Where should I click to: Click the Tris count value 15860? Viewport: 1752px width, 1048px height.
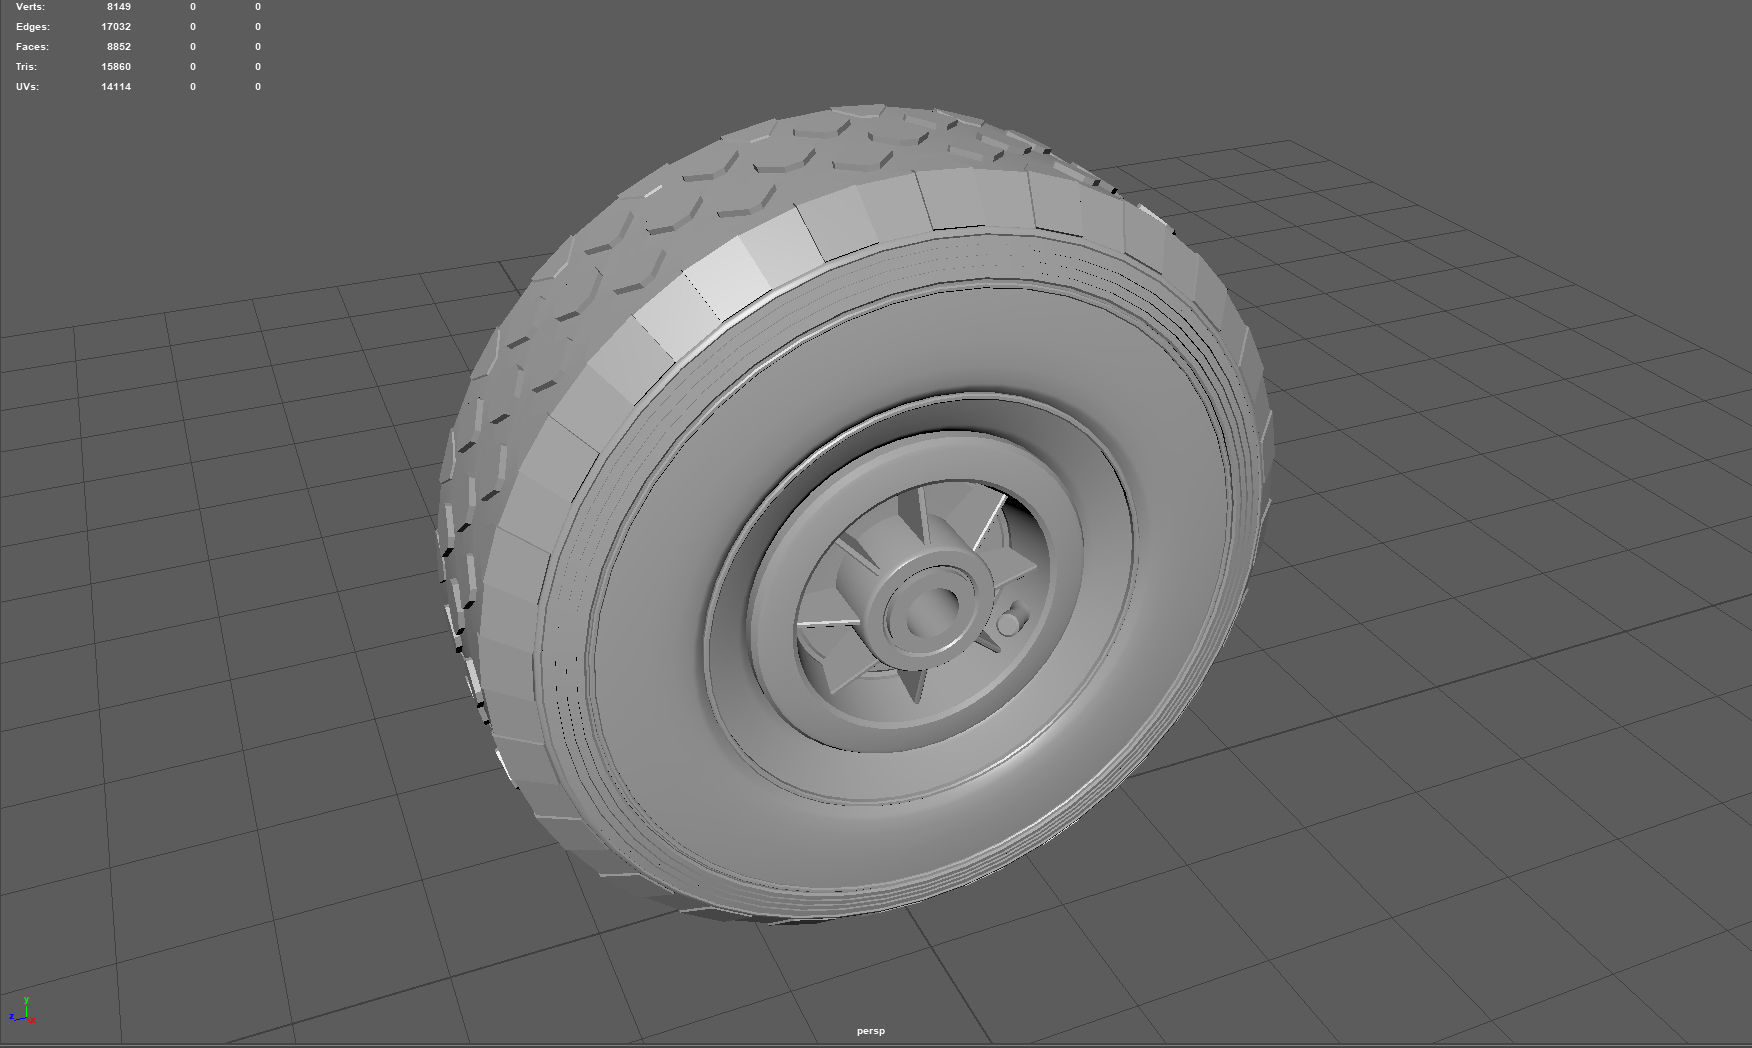[x=116, y=67]
